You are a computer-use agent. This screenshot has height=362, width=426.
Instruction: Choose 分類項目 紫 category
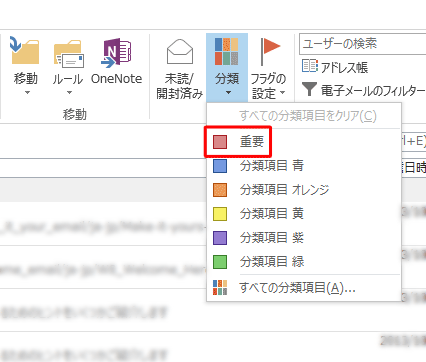click(304, 238)
